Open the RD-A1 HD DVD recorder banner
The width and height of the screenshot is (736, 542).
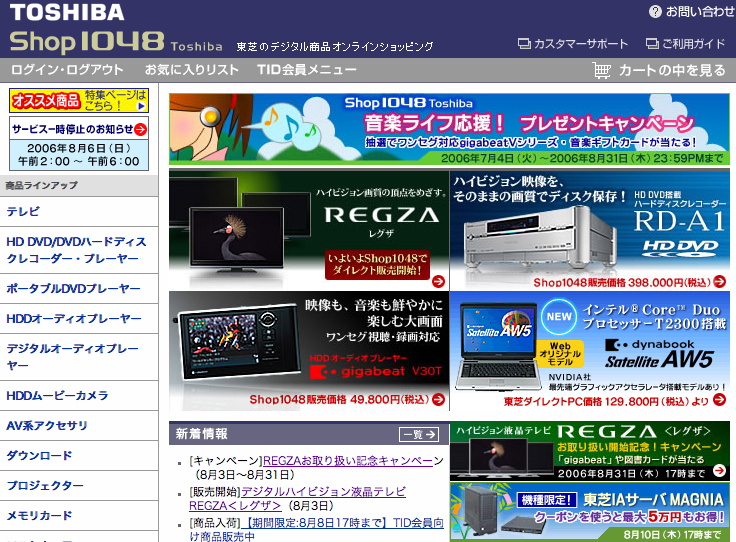(x=590, y=229)
